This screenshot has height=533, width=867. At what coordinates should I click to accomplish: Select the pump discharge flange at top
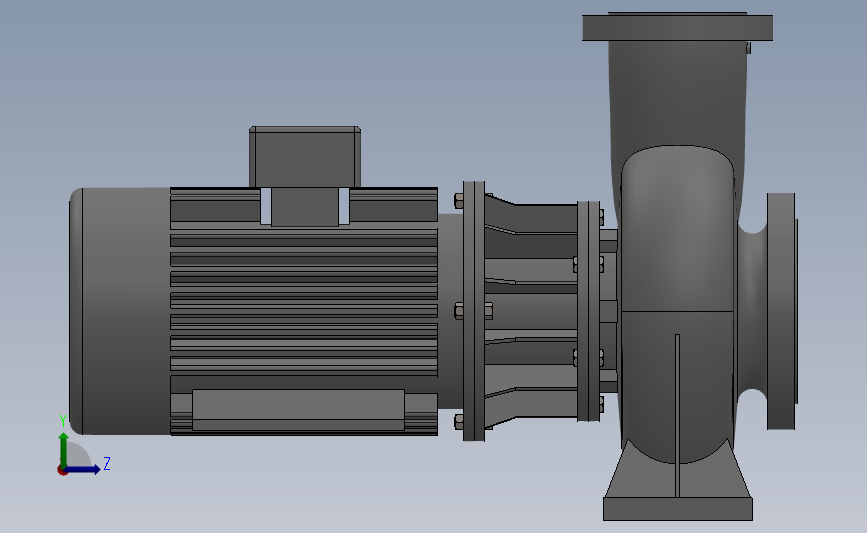[677, 27]
